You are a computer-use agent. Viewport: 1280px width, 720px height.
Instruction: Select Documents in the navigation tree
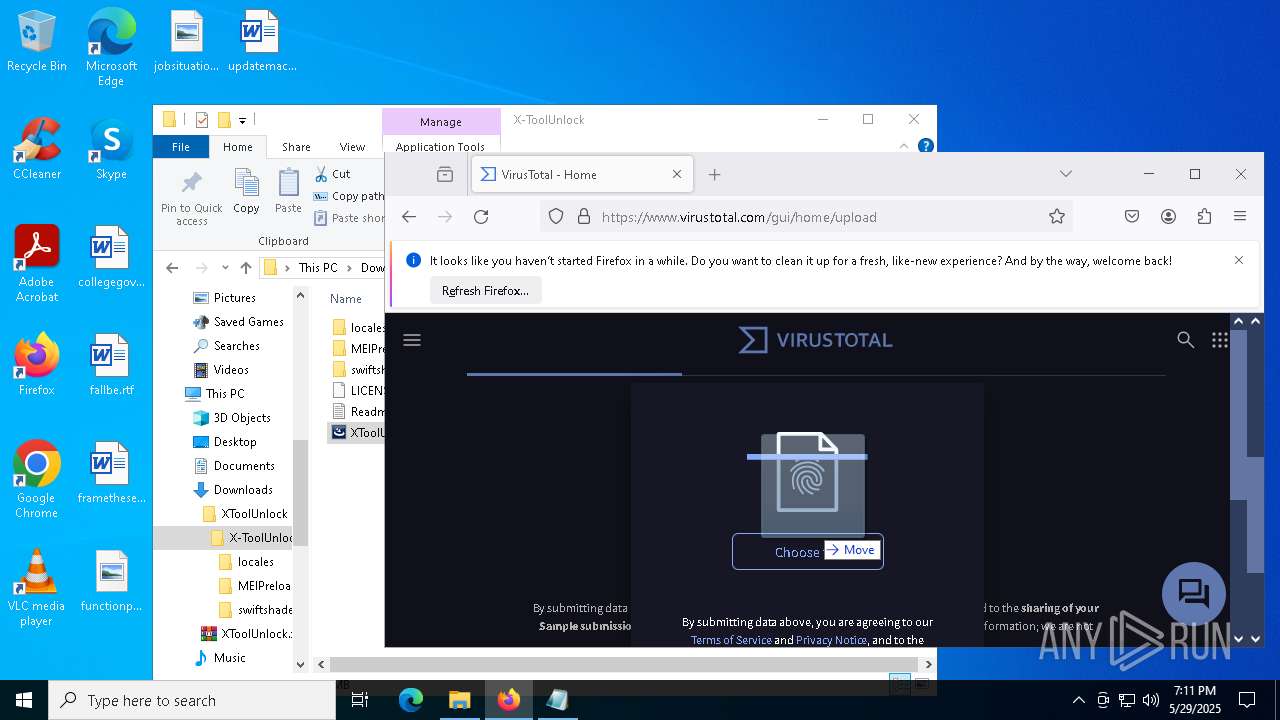point(244,466)
